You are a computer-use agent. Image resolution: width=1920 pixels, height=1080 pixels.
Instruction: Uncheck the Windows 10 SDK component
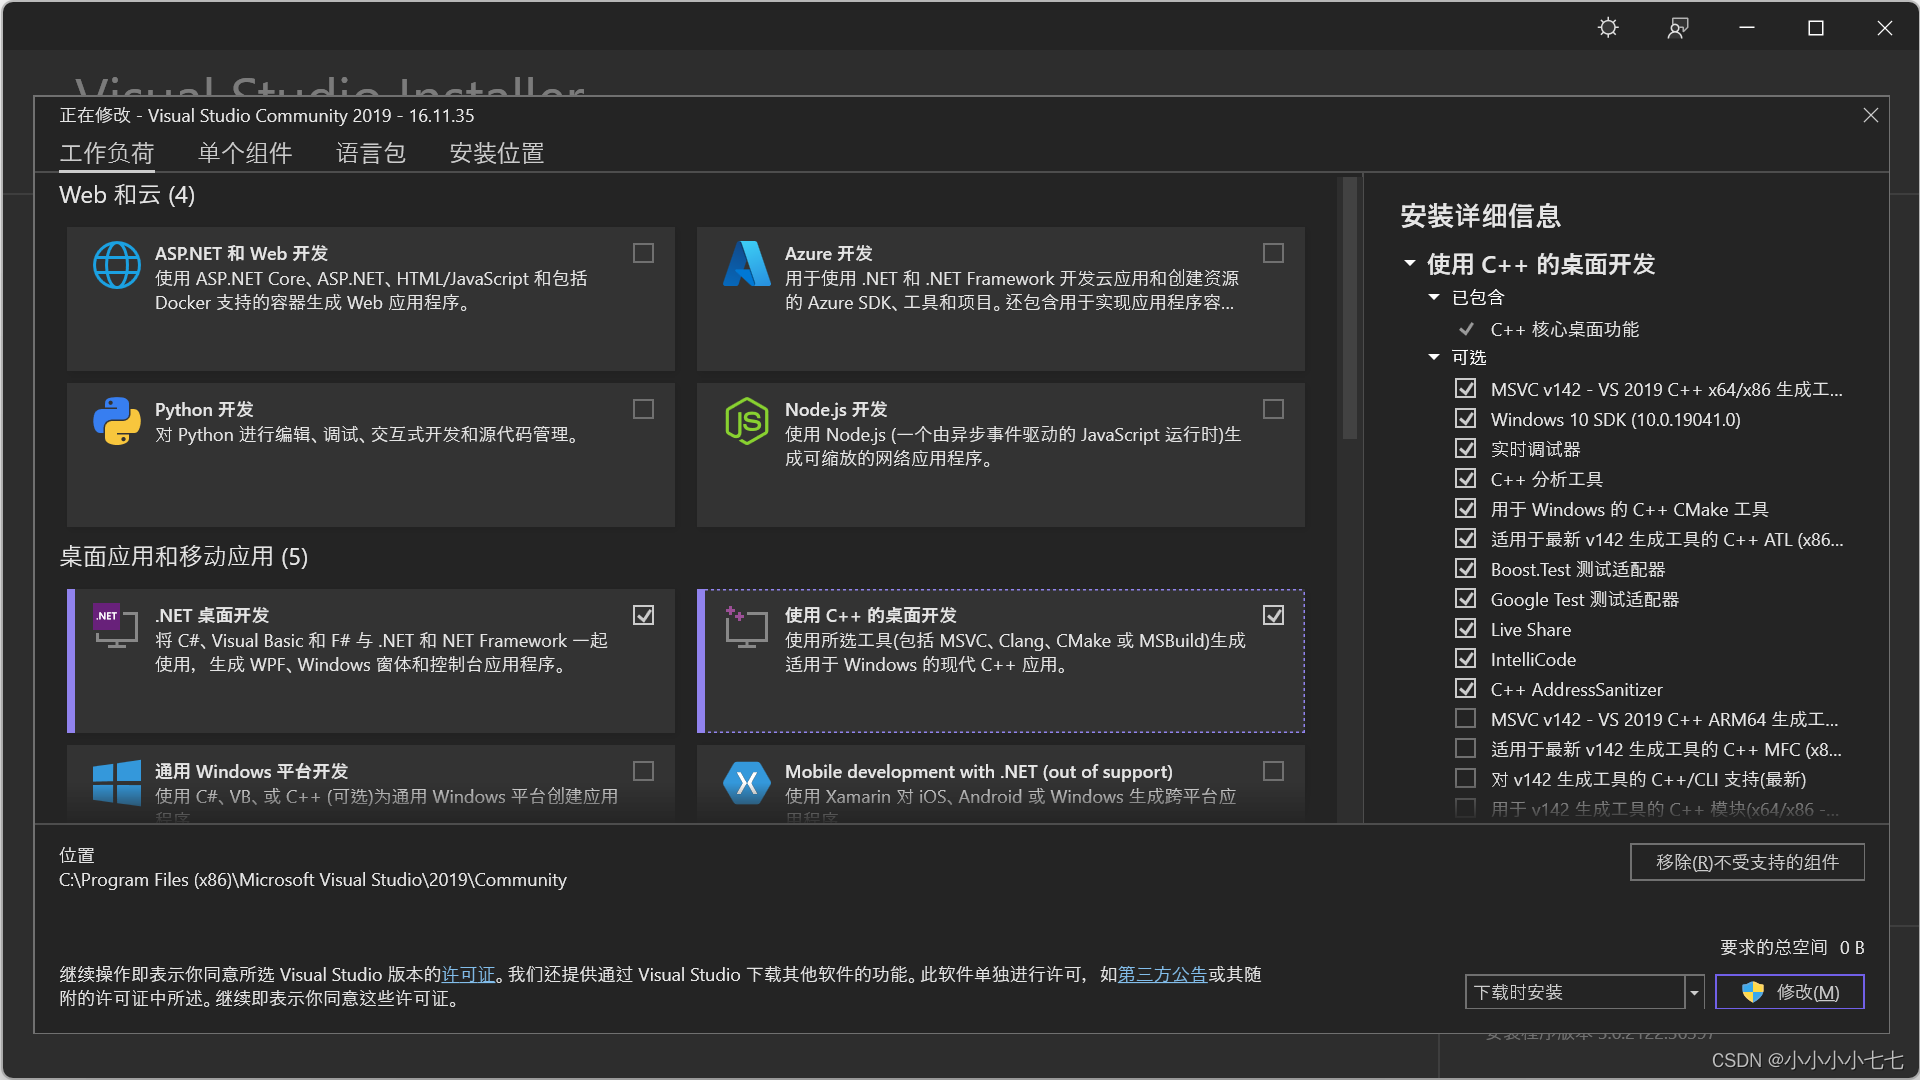pos(1466,419)
